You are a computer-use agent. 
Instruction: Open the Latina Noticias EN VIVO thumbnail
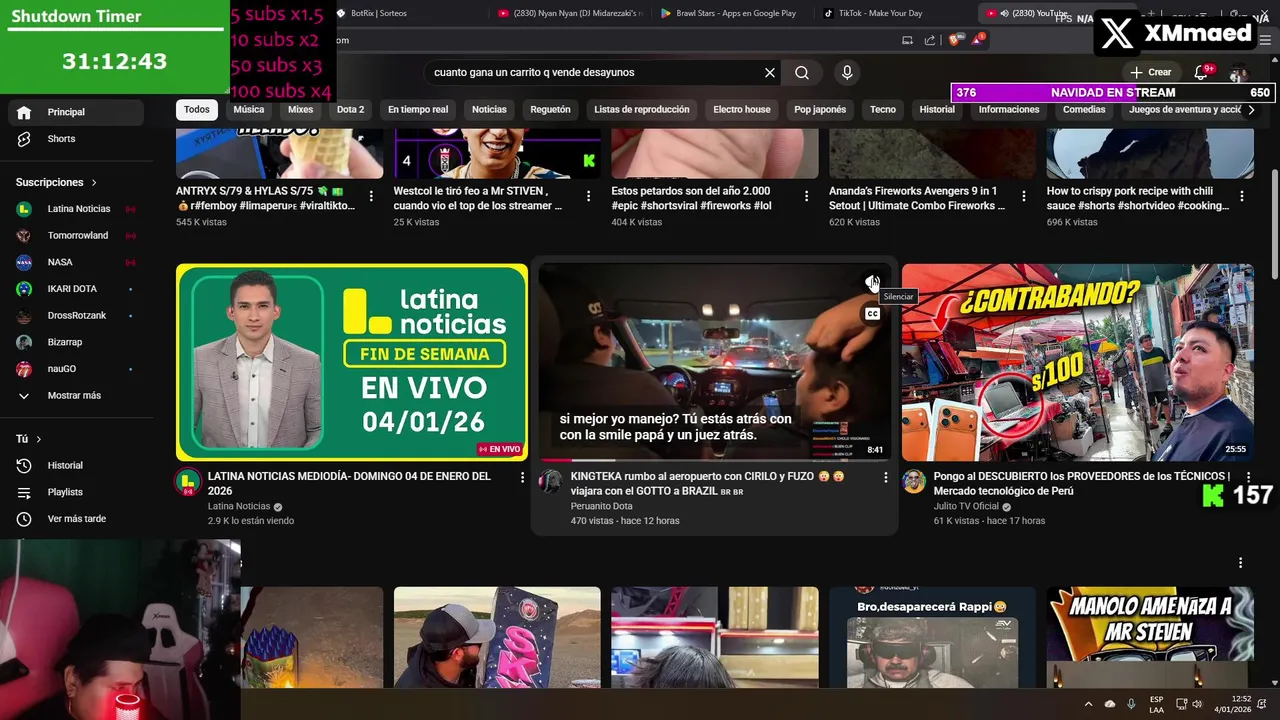click(352, 362)
